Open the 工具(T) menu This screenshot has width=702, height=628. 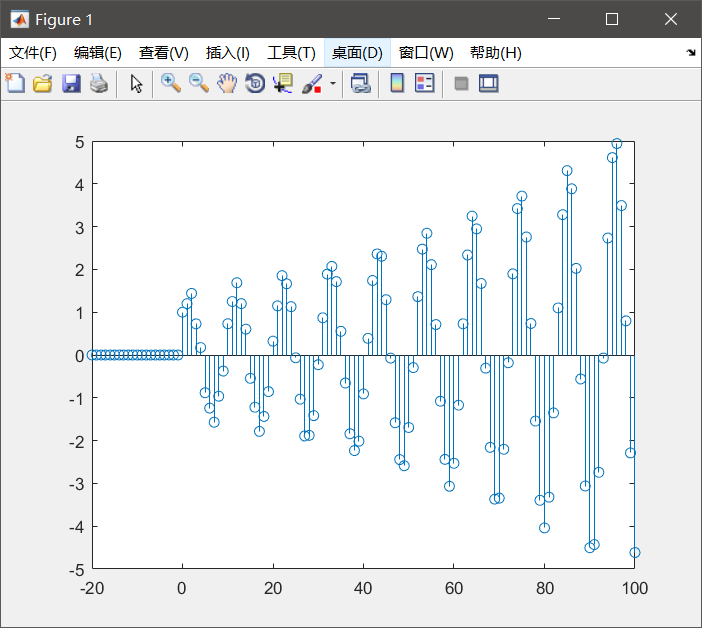291,53
